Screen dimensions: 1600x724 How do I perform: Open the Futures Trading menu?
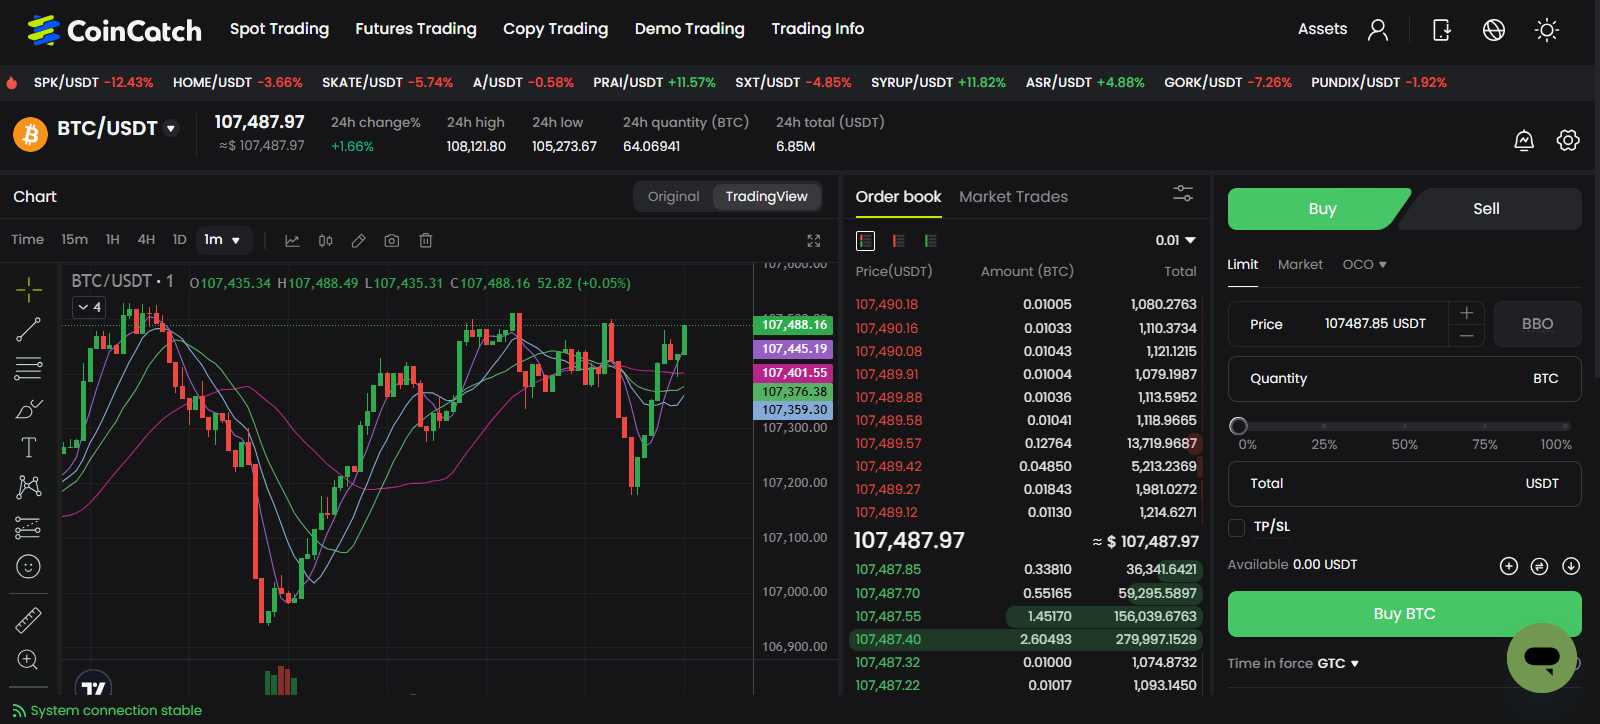pos(416,29)
